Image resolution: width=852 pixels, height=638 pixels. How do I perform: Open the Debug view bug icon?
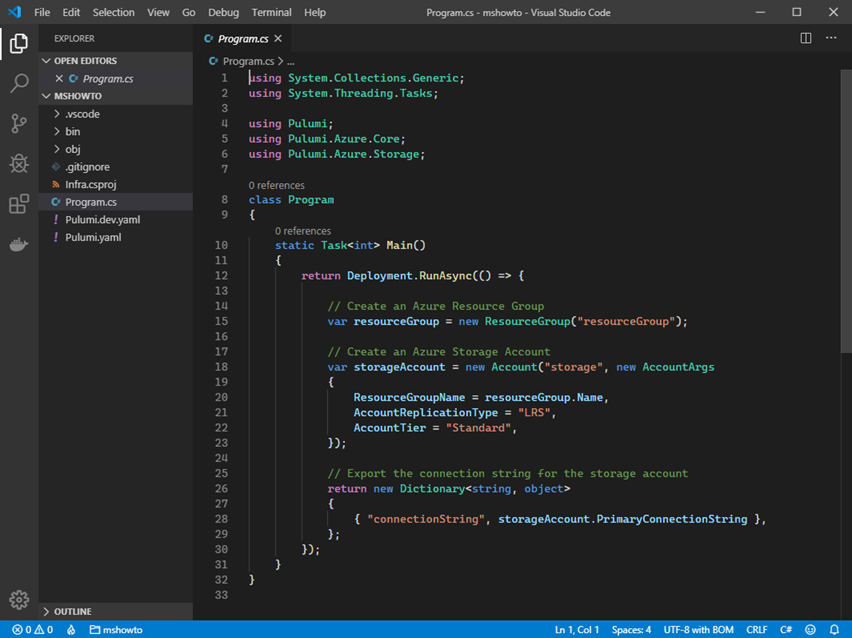(x=19, y=164)
